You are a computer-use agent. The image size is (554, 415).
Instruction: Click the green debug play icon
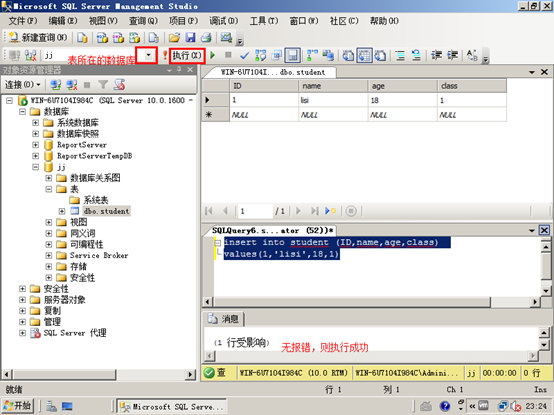(x=213, y=55)
